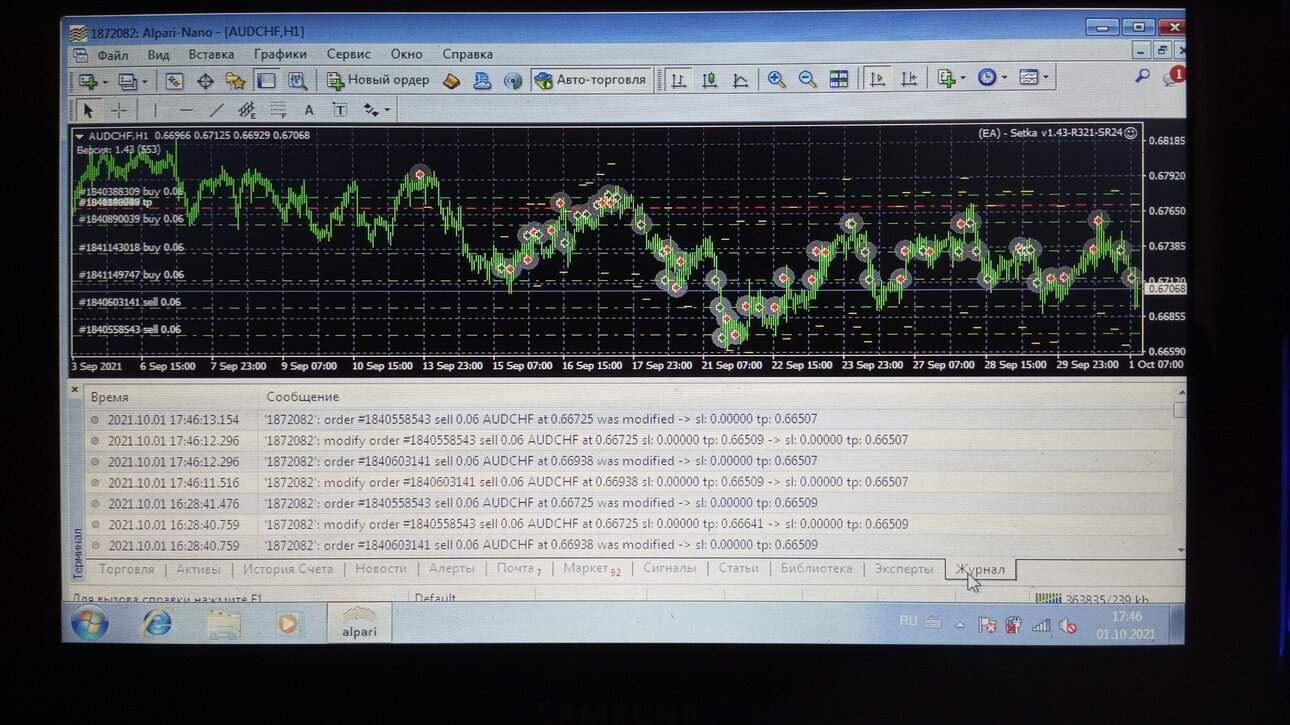The width and height of the screenshot is (1290, 725).
Task: Switch chart to line chart
Action: point(740,80)
